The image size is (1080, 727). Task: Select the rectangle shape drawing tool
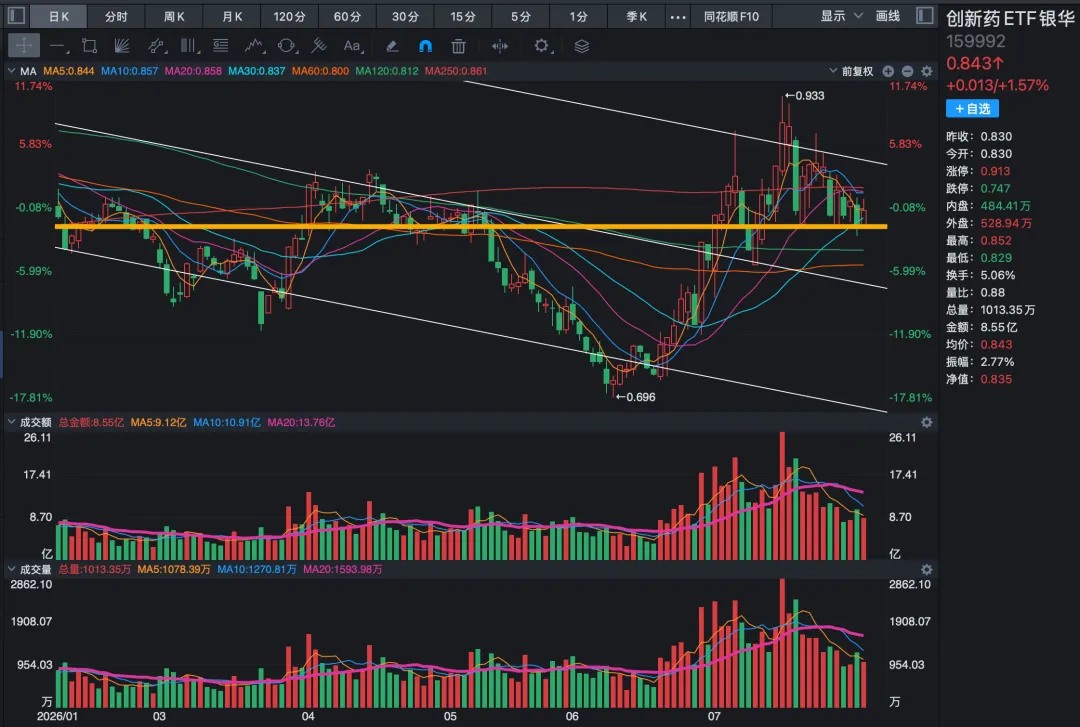[x=90, y=46]
